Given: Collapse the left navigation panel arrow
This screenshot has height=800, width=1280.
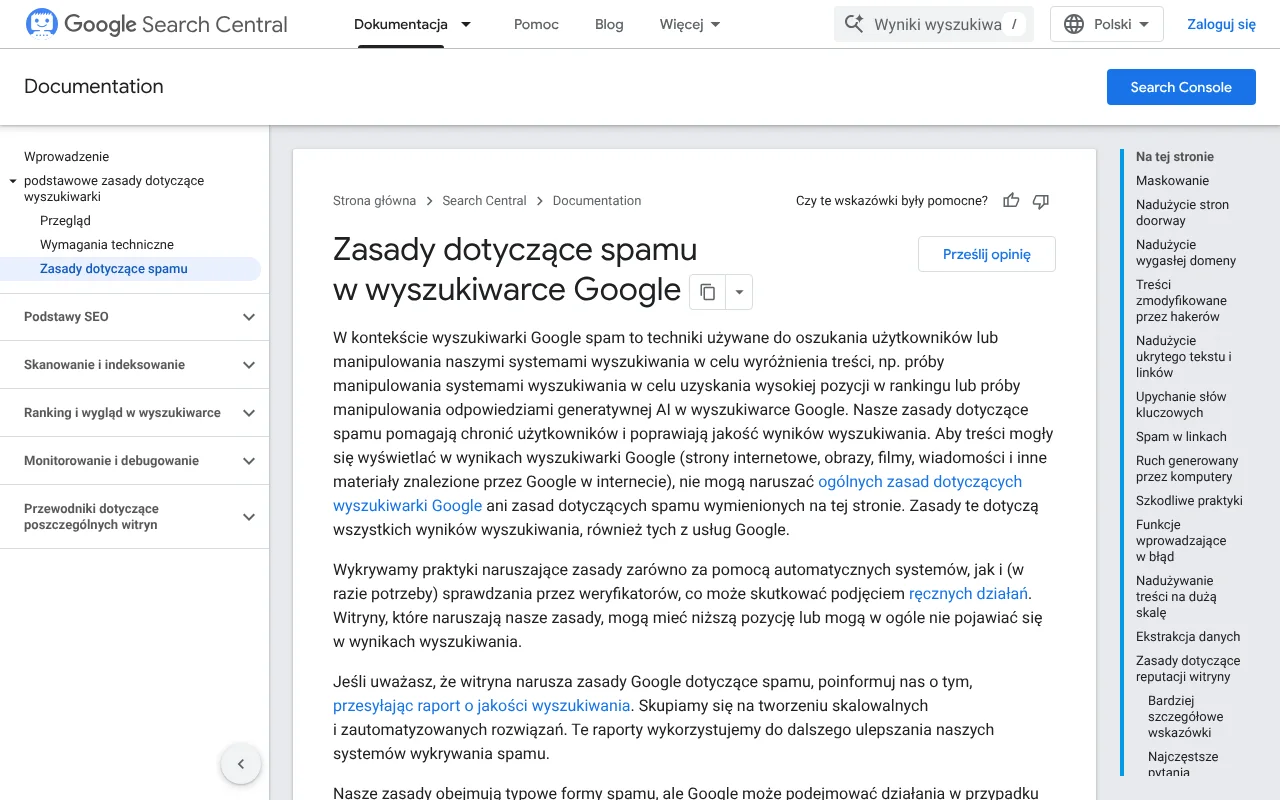Looking at the screenshot, I should tap(241, 764).
